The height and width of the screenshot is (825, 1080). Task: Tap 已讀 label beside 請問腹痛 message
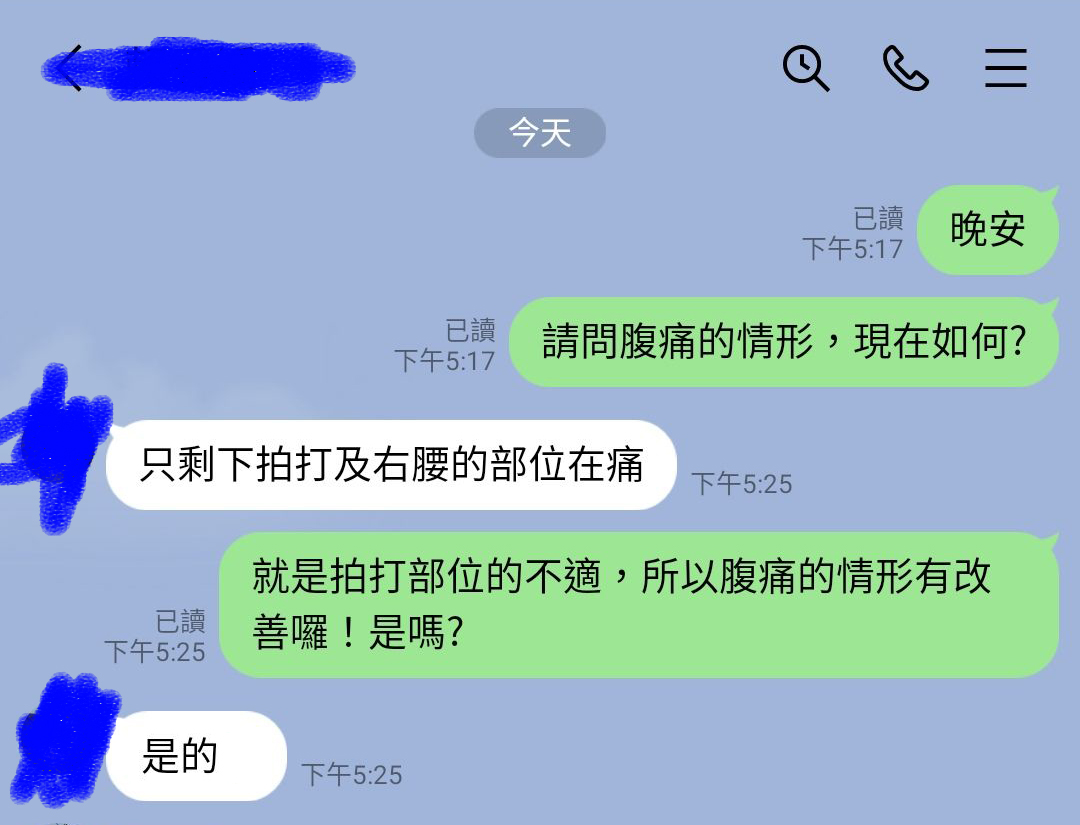(x=470, y=331)
